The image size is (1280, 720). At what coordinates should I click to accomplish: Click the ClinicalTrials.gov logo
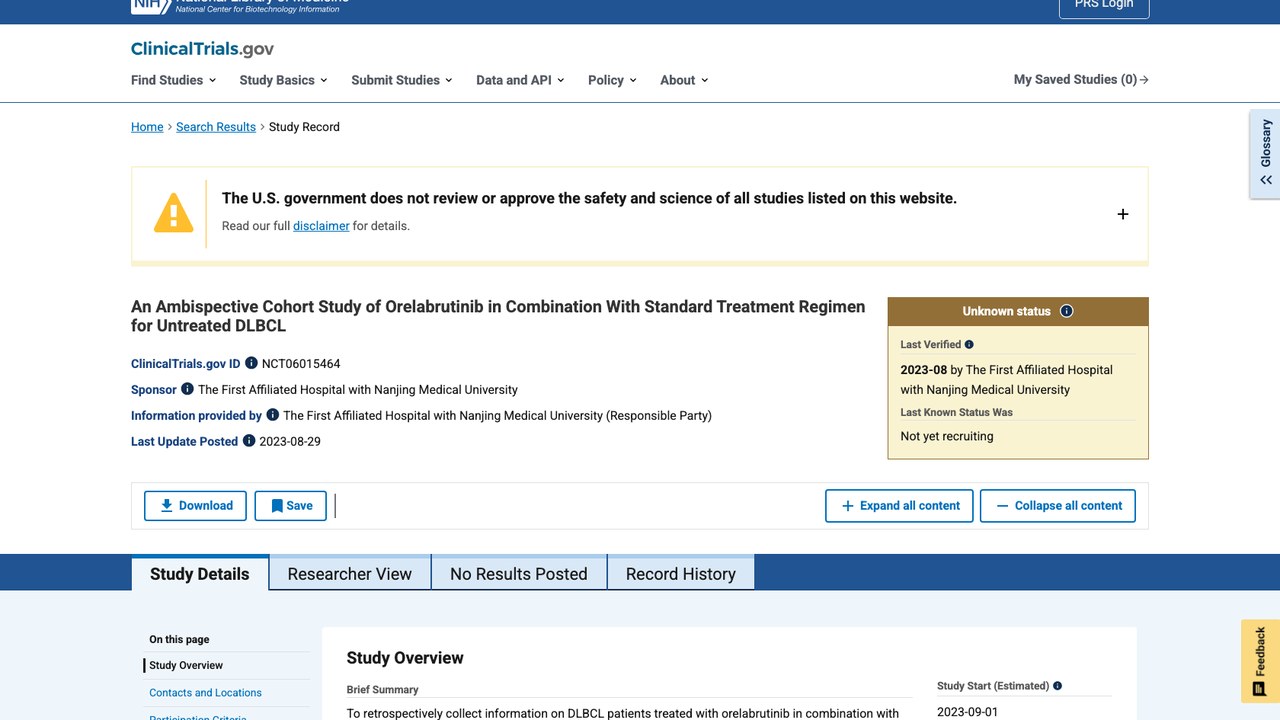pyautogui.click(x=202, y=49)
